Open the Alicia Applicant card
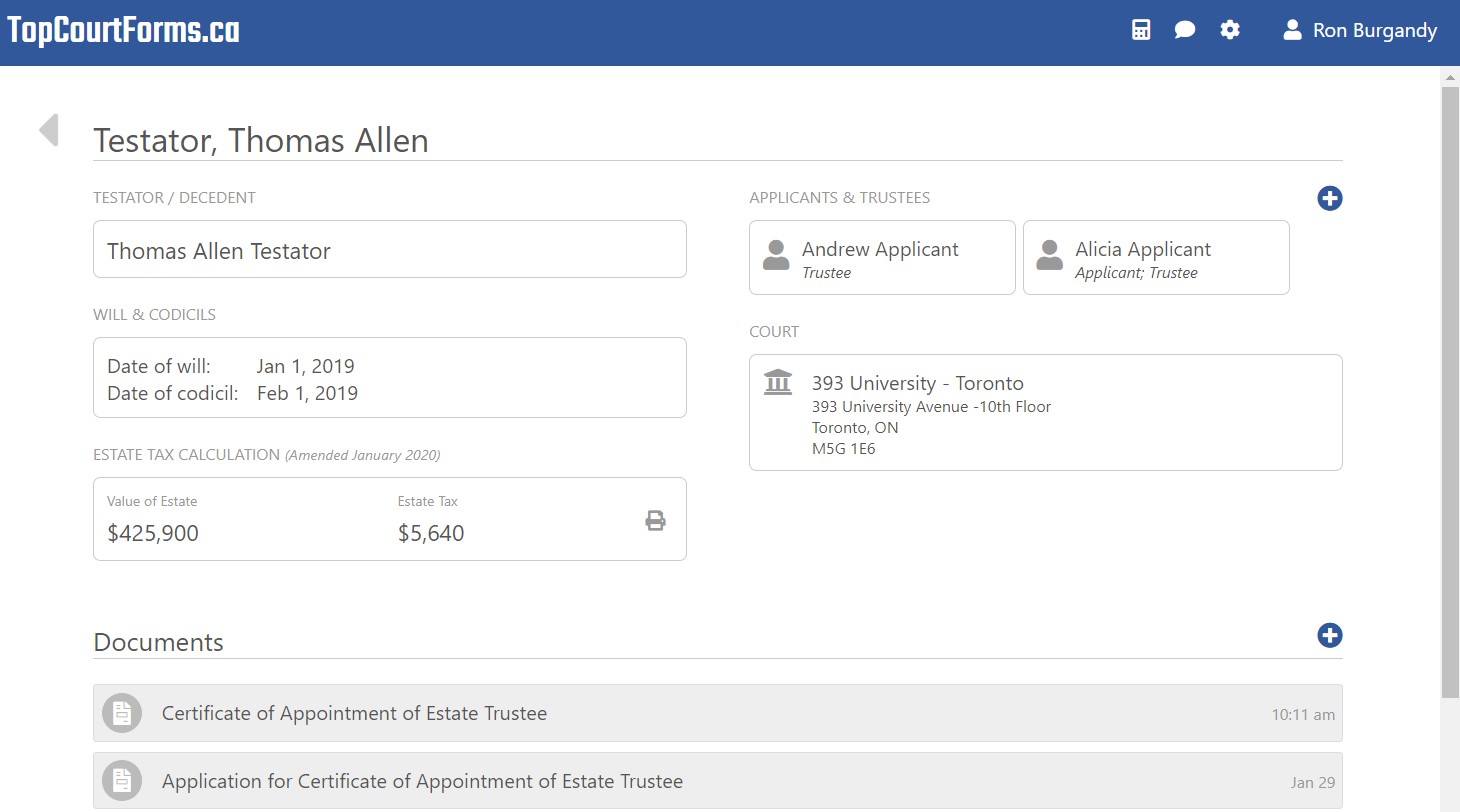The height and width of the screenshot is (812, 1460). (1156, 258)
